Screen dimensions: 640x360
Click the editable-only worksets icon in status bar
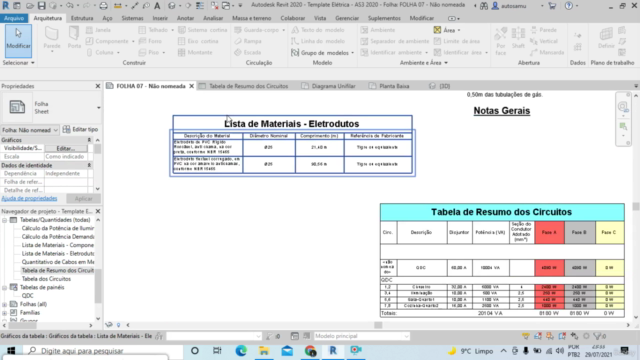(159, 336)
